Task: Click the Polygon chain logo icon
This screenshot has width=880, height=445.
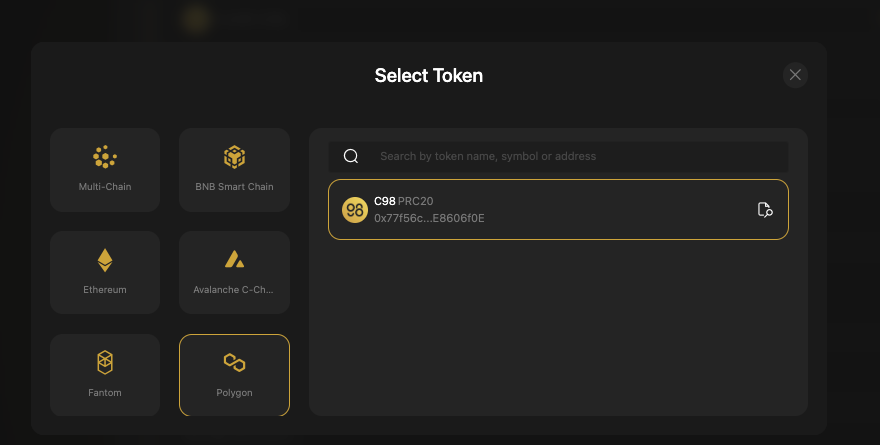Action: [234, 362]
